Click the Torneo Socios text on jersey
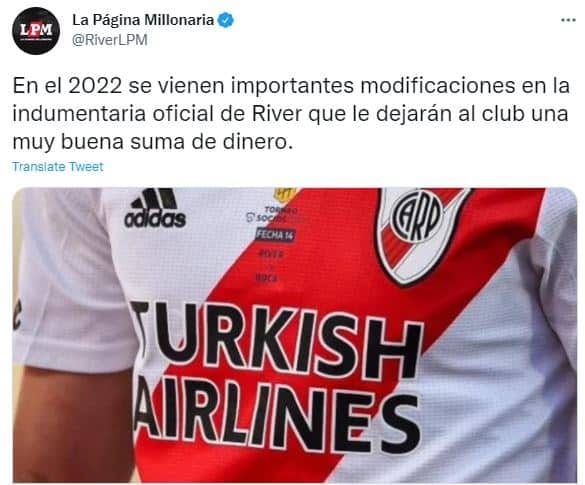Screen dimensions: 585x485 [x=273, y=215]
